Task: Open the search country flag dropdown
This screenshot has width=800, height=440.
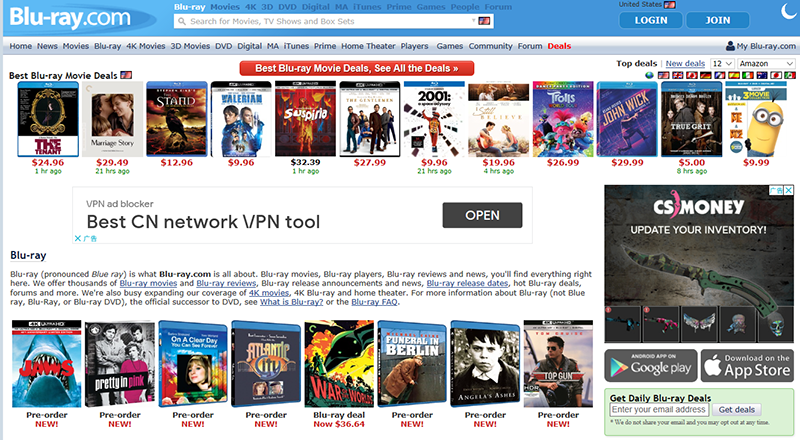Action: tap(481, 21)
